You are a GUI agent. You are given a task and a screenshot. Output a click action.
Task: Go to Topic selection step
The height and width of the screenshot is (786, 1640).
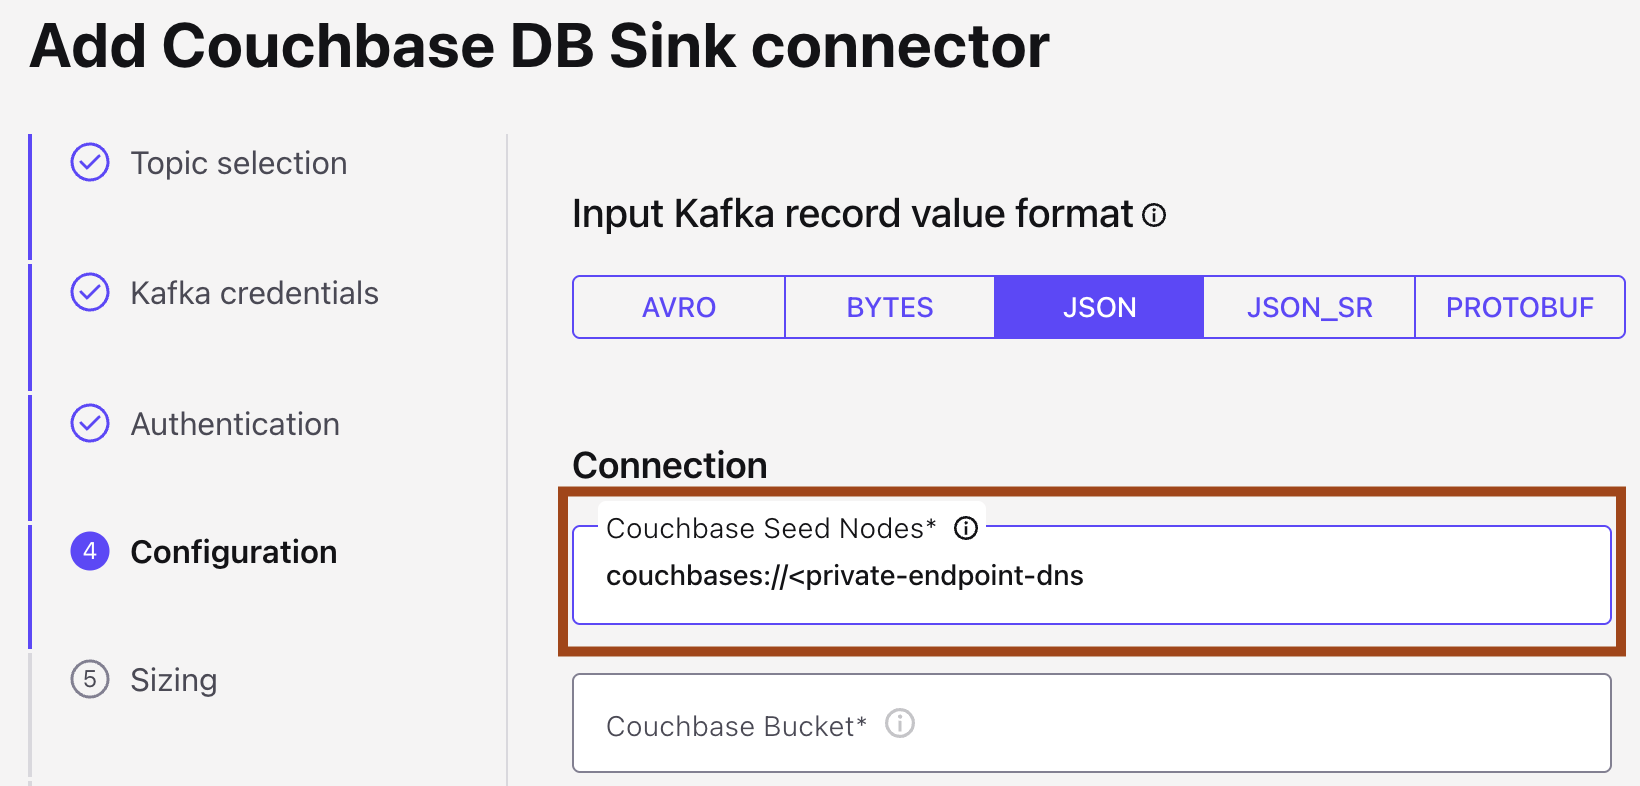(239, 163)
